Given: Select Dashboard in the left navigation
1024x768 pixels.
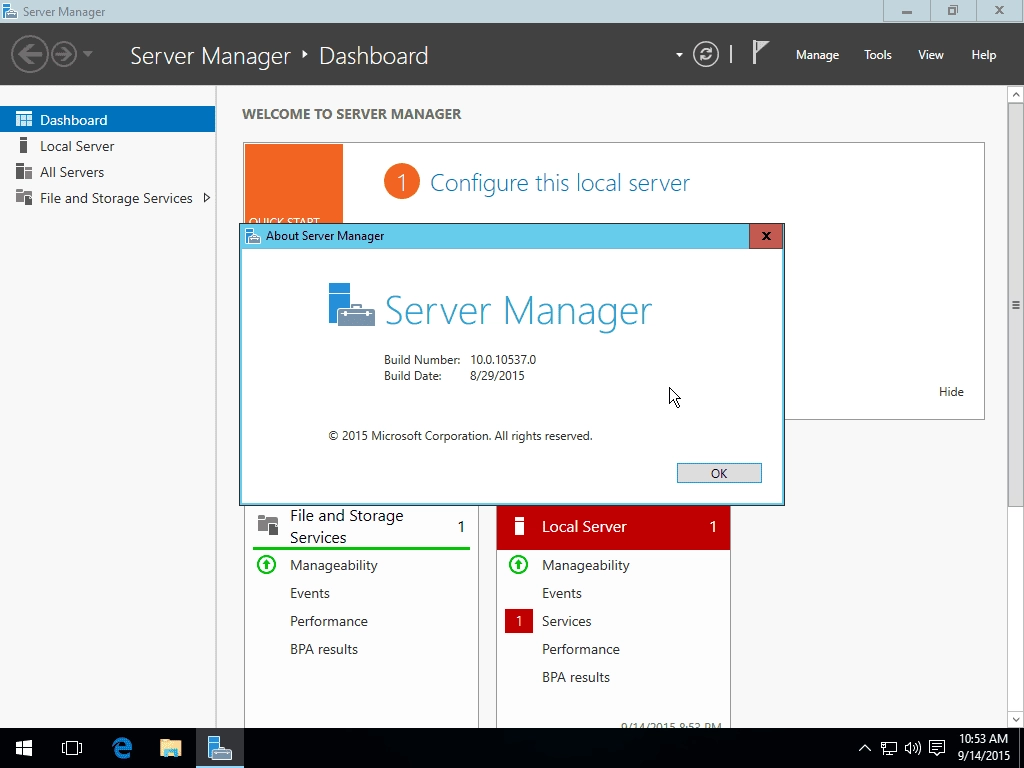Looking at the screenshot, I should click(x=108, y=120).
